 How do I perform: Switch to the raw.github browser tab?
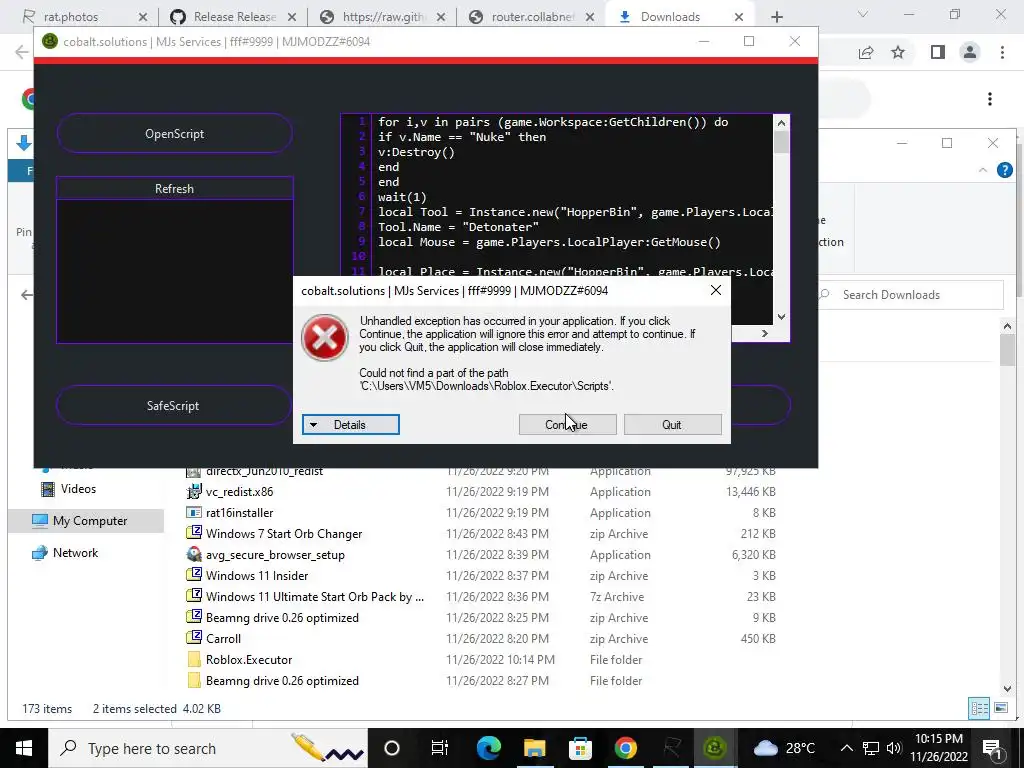383,16
